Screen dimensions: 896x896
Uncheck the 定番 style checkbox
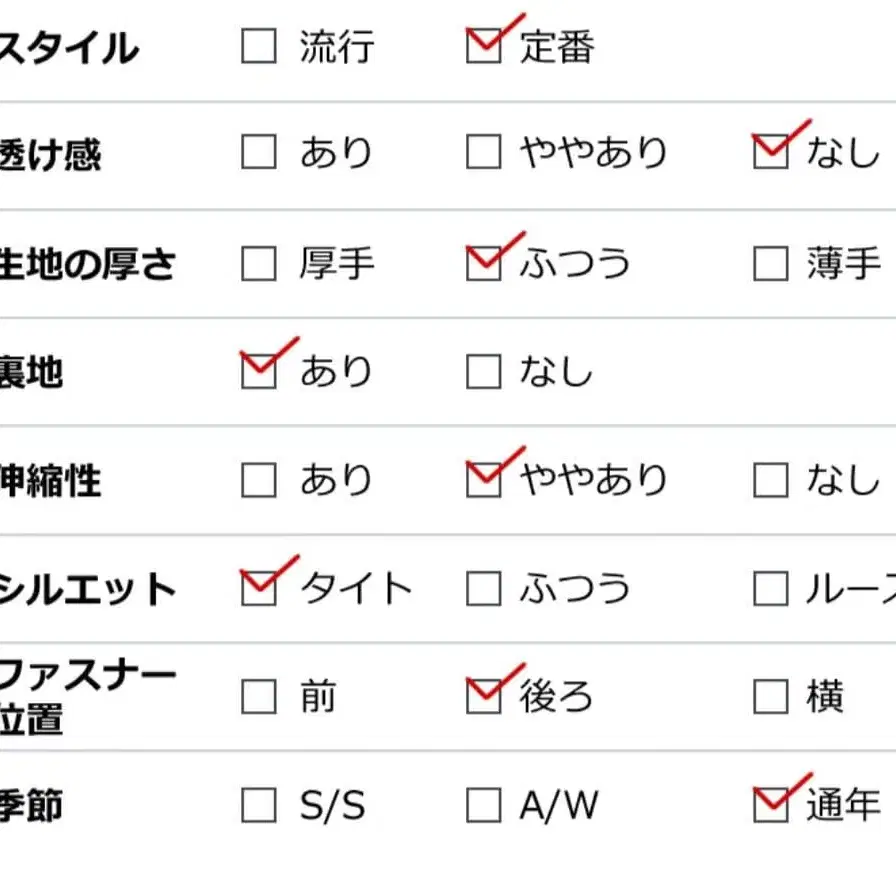[x=483, y=46]
